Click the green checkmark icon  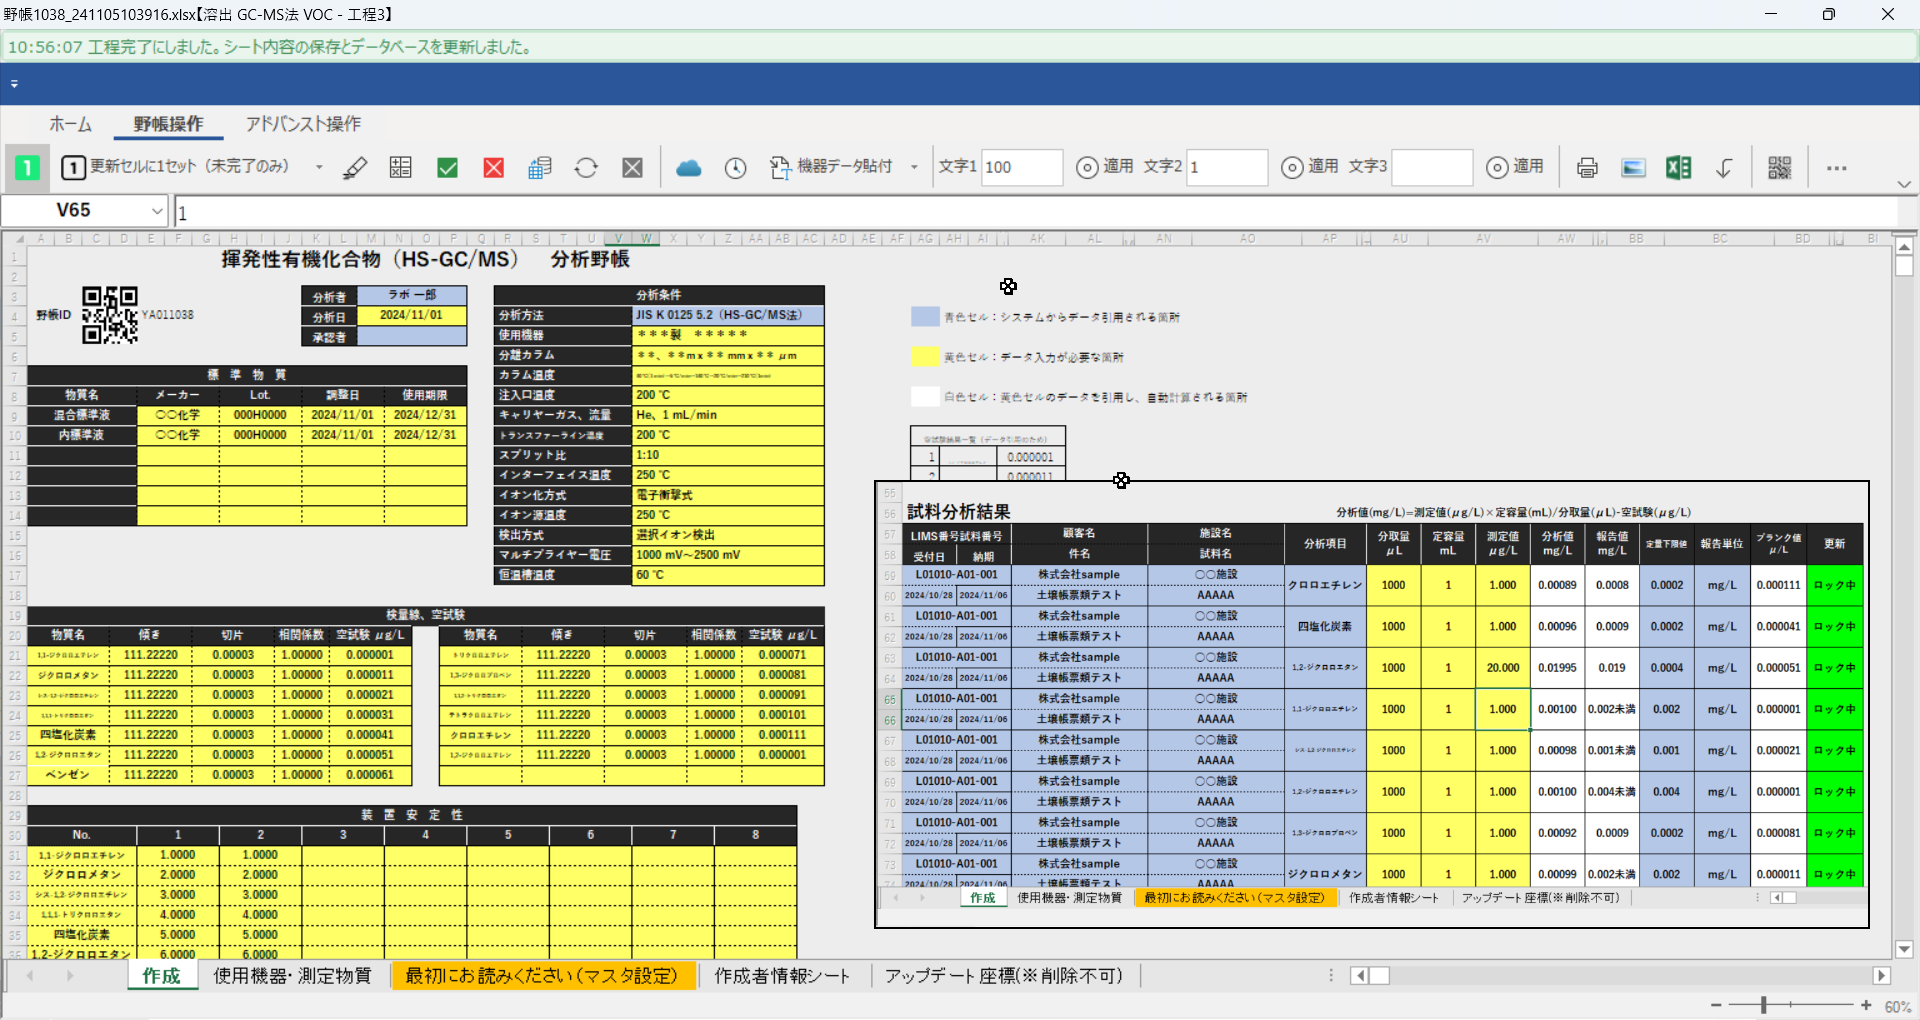448,167
